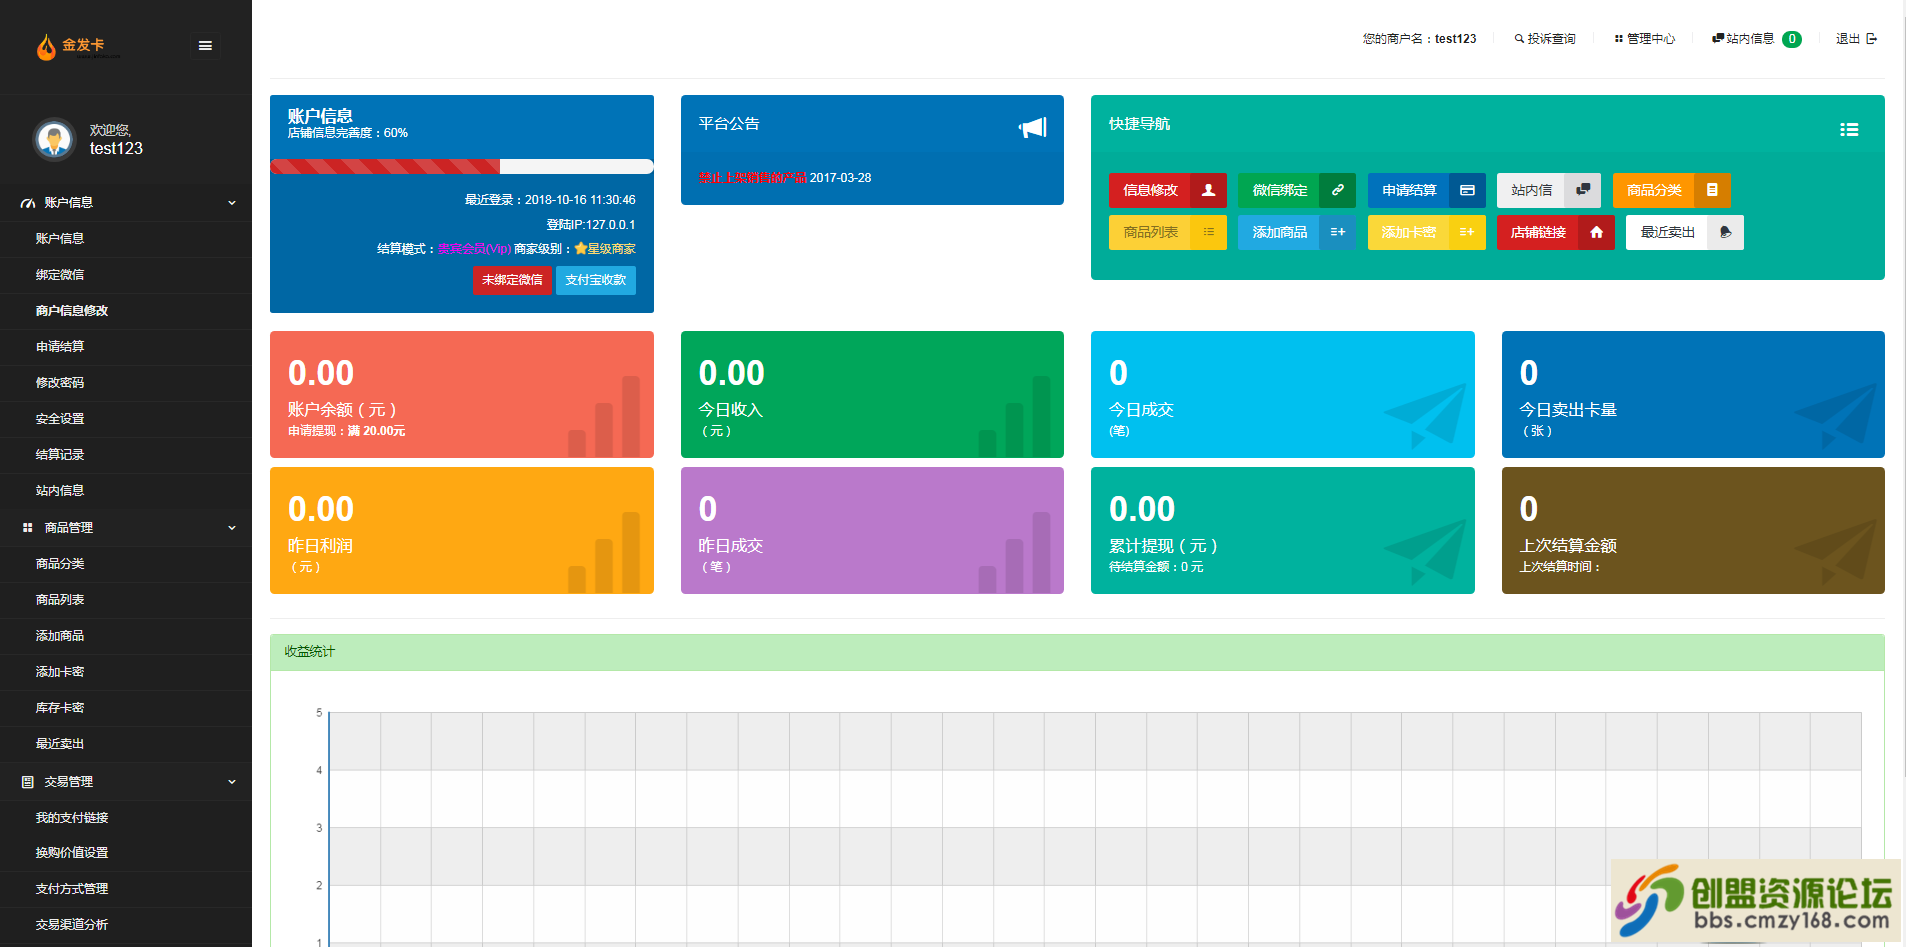Select 添加商品 in the sidebar menu
This screenshot has width=1906, height=947.
click(126, 636)
